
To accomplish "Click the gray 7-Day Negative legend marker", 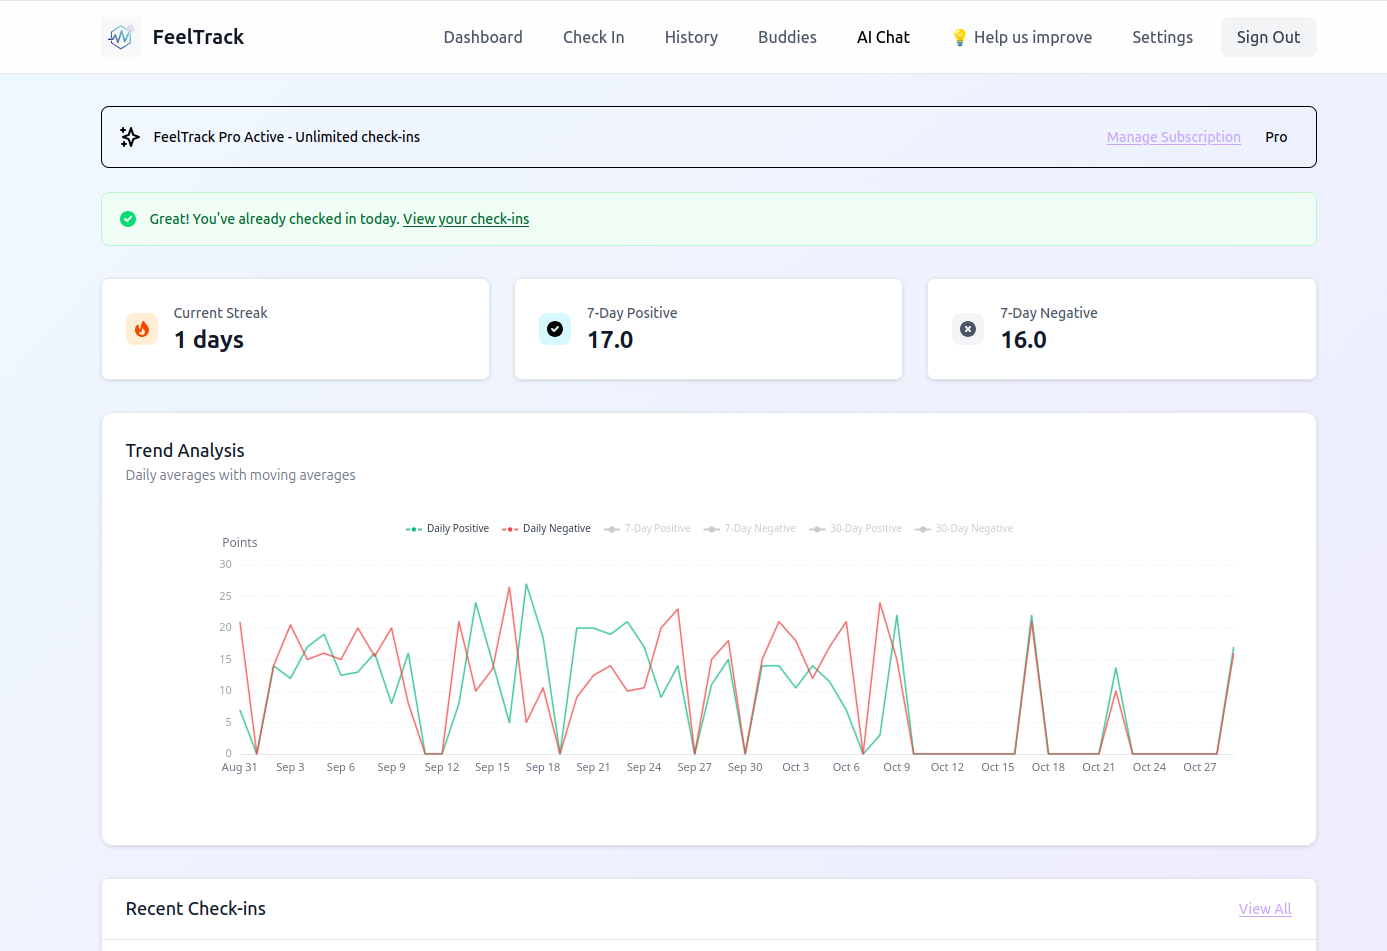I will point(712,528).
